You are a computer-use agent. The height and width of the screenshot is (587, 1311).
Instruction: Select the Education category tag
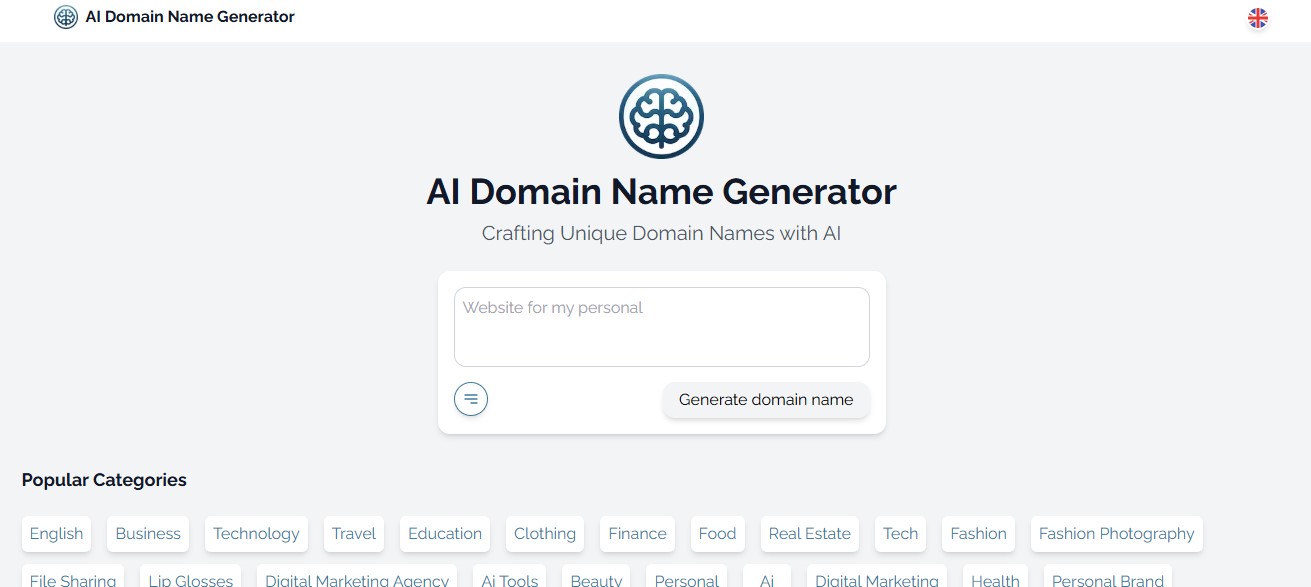click(x=445, y=534)
